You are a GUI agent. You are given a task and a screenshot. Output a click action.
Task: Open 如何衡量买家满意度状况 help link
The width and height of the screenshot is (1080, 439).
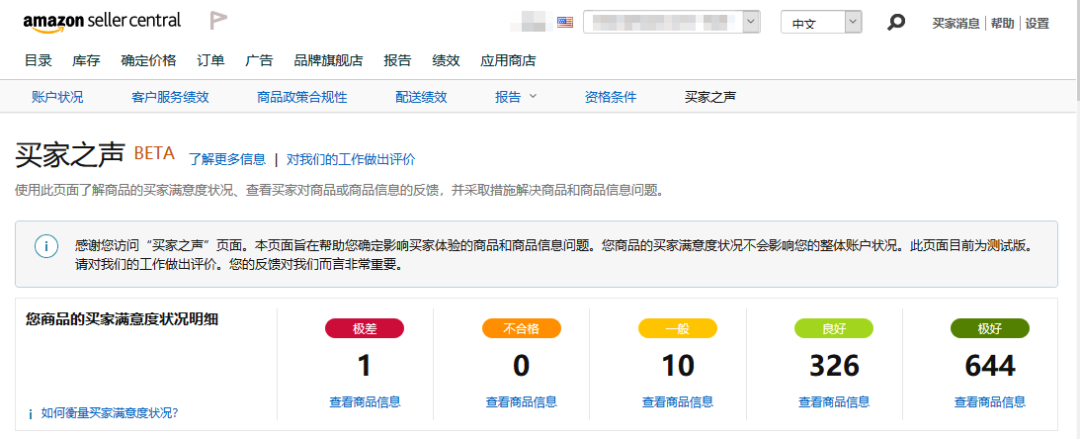point(116,412)
